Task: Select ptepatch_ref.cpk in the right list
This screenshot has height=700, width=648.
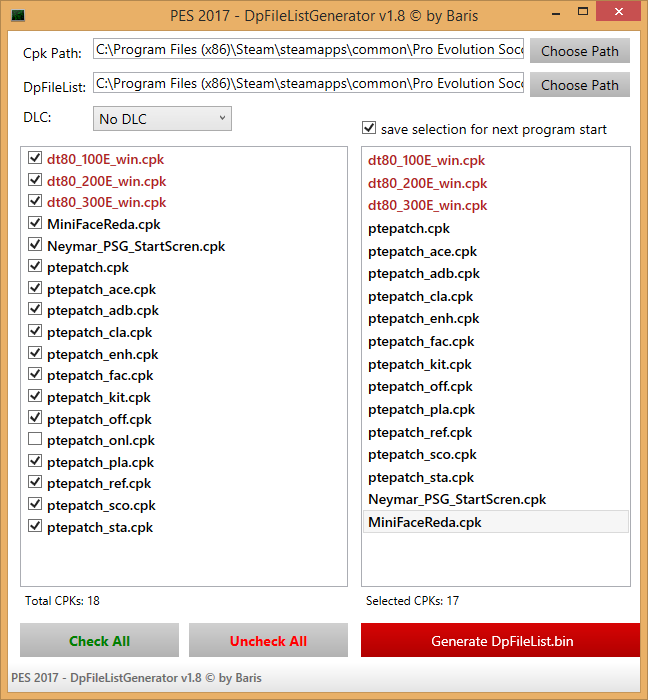Action: (496, 432)
